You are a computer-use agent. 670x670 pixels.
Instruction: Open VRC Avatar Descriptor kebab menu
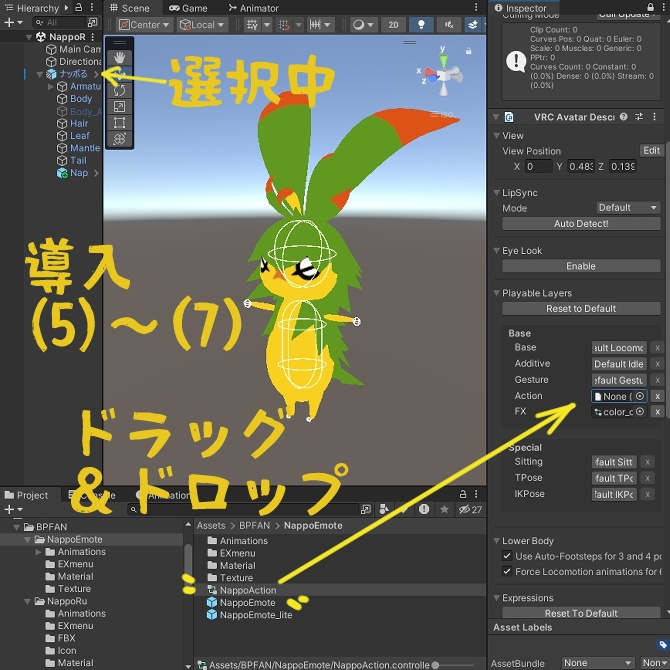654,117
